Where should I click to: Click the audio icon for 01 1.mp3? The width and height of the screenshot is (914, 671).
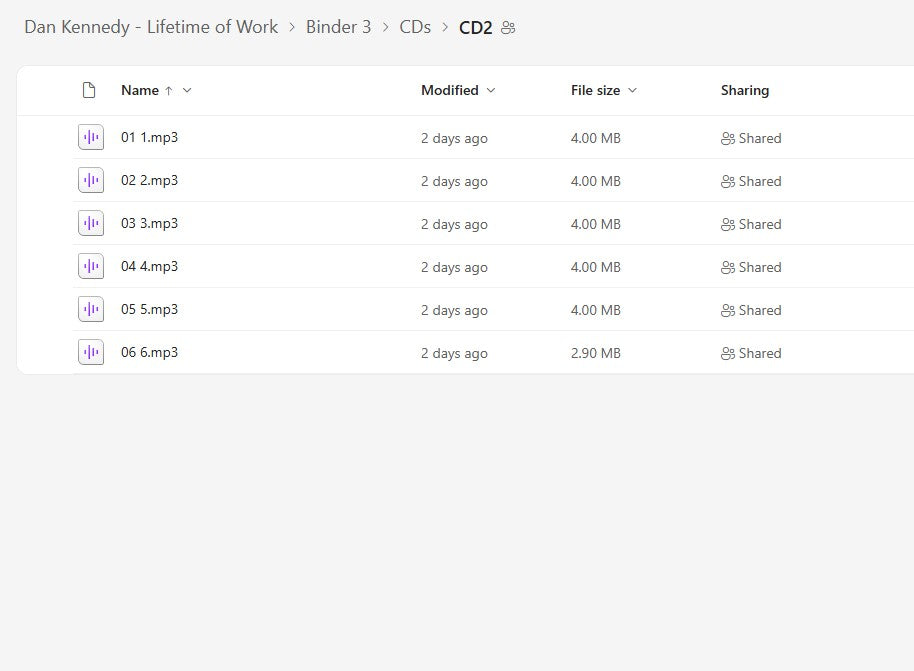coord(91,138)
